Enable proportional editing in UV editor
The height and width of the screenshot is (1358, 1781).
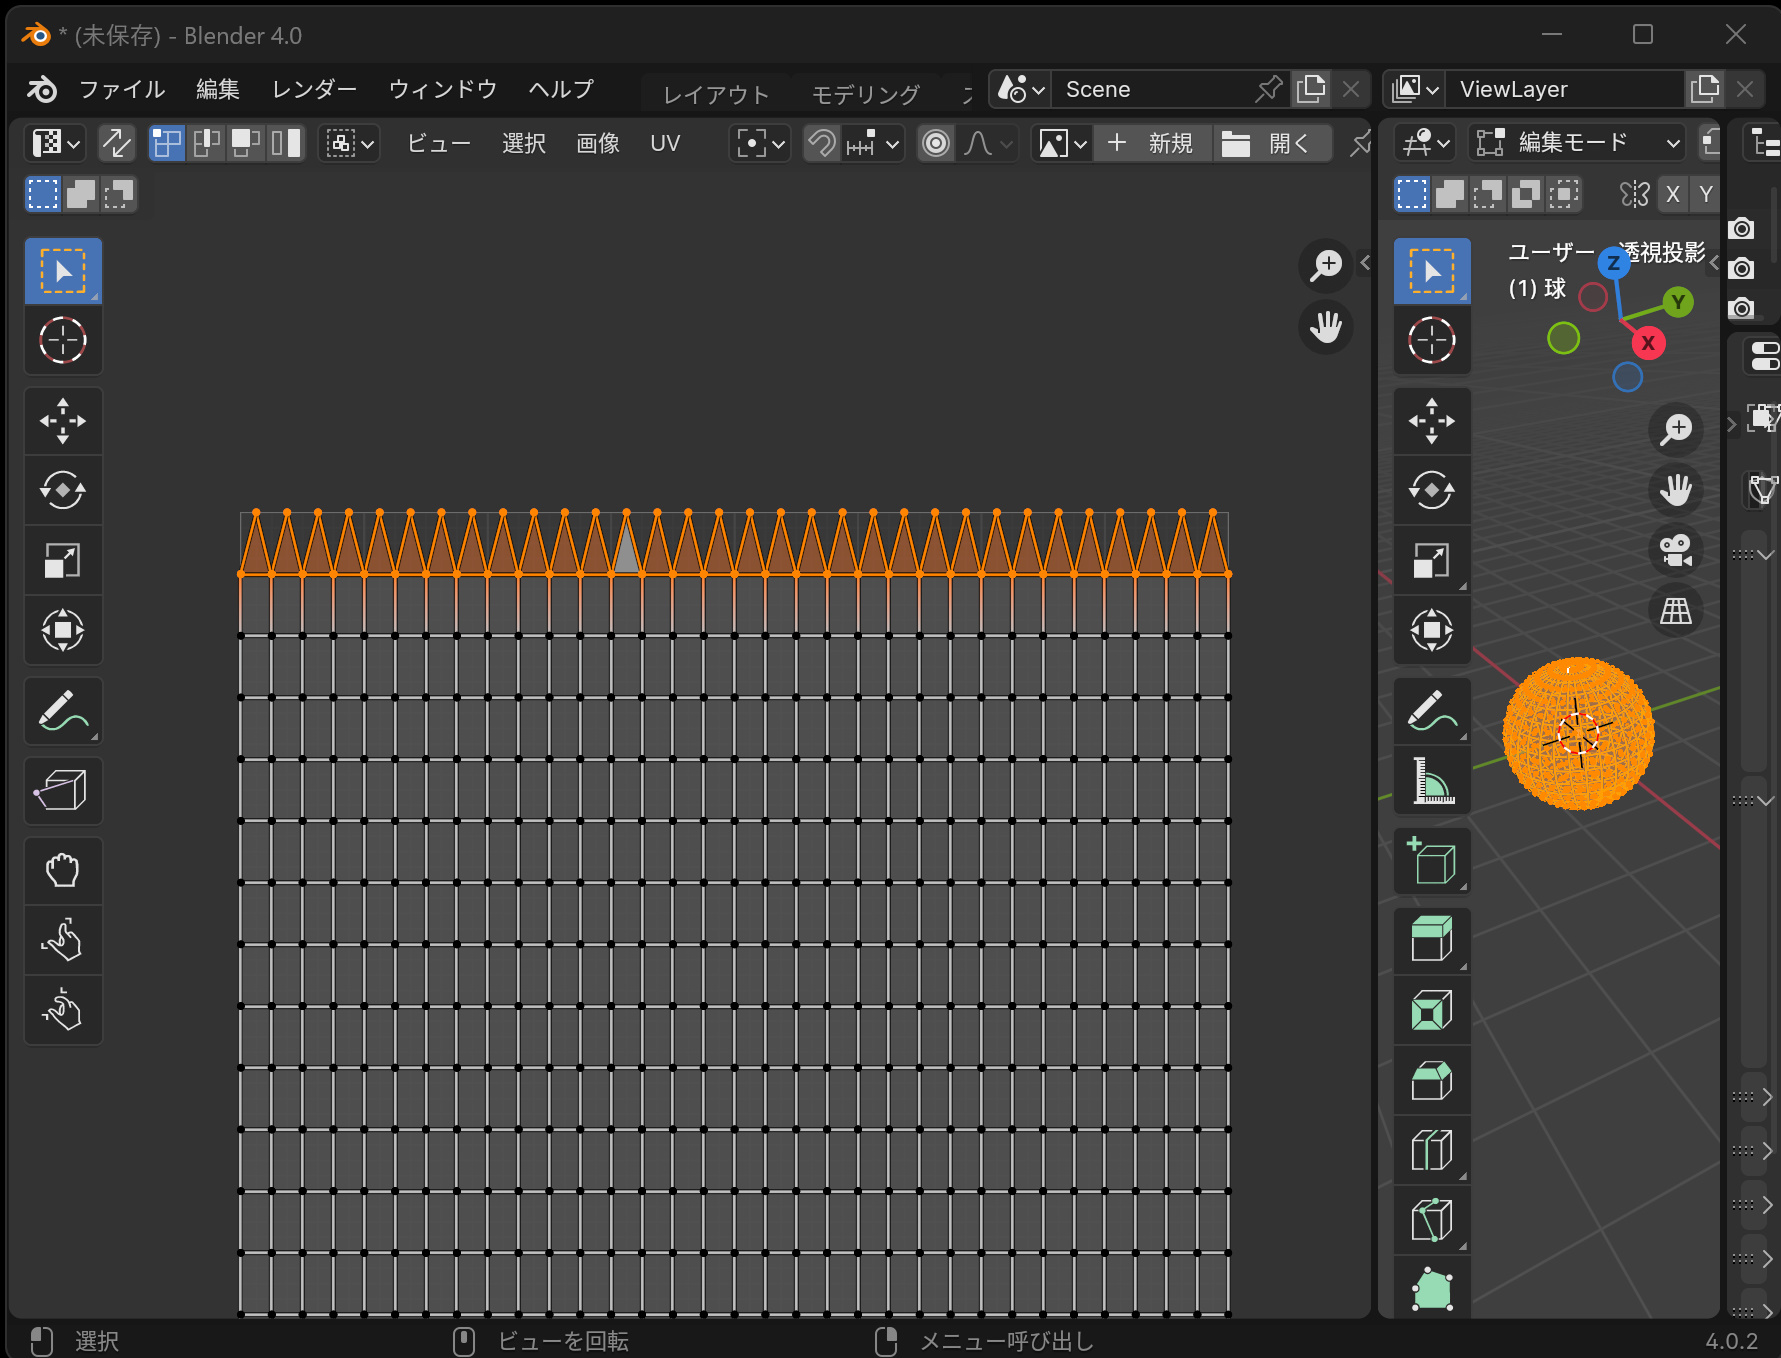[936, 143]
